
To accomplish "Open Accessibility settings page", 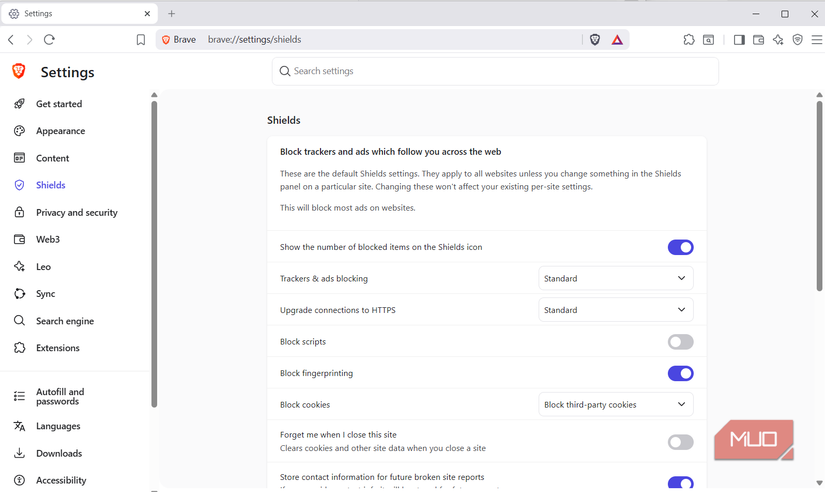I will tap(61, 480).
